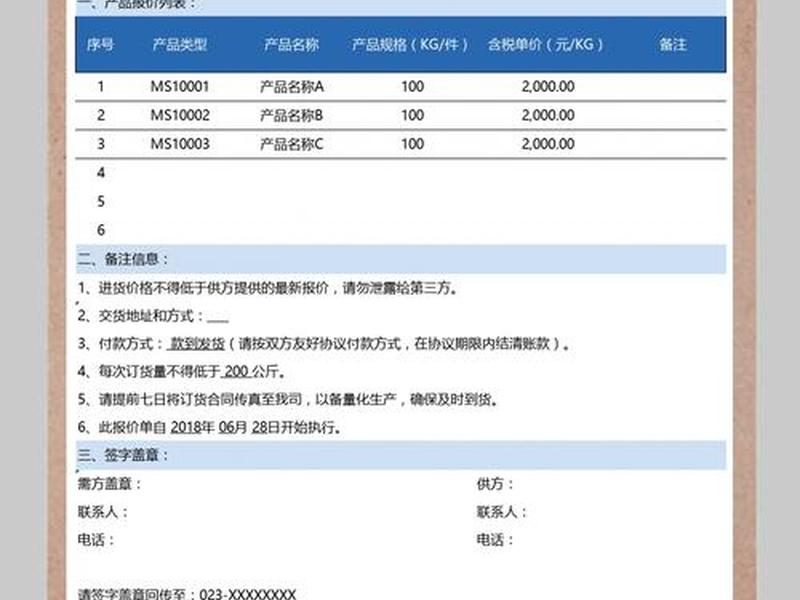Click the 电话 label on the supplier side
800x600 pixels.
[495, 540]
